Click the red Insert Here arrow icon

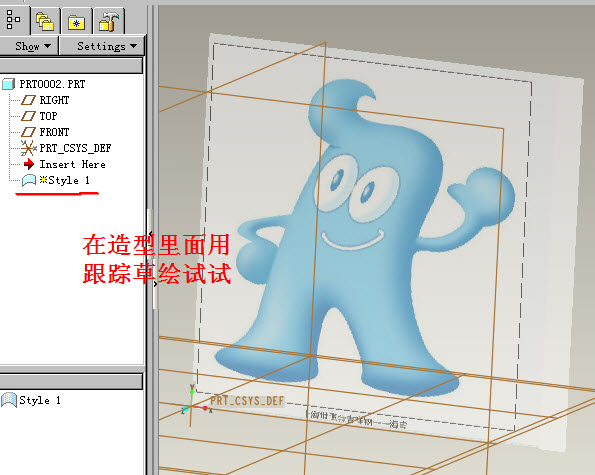pyautogui.click(x=28, y=164)
